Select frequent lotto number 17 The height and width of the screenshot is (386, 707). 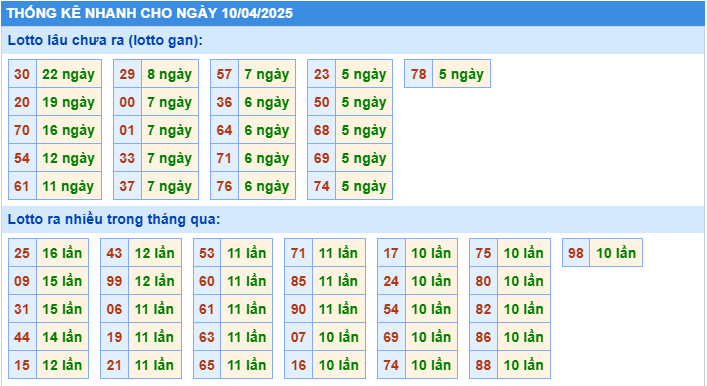(x=391, y=253)
